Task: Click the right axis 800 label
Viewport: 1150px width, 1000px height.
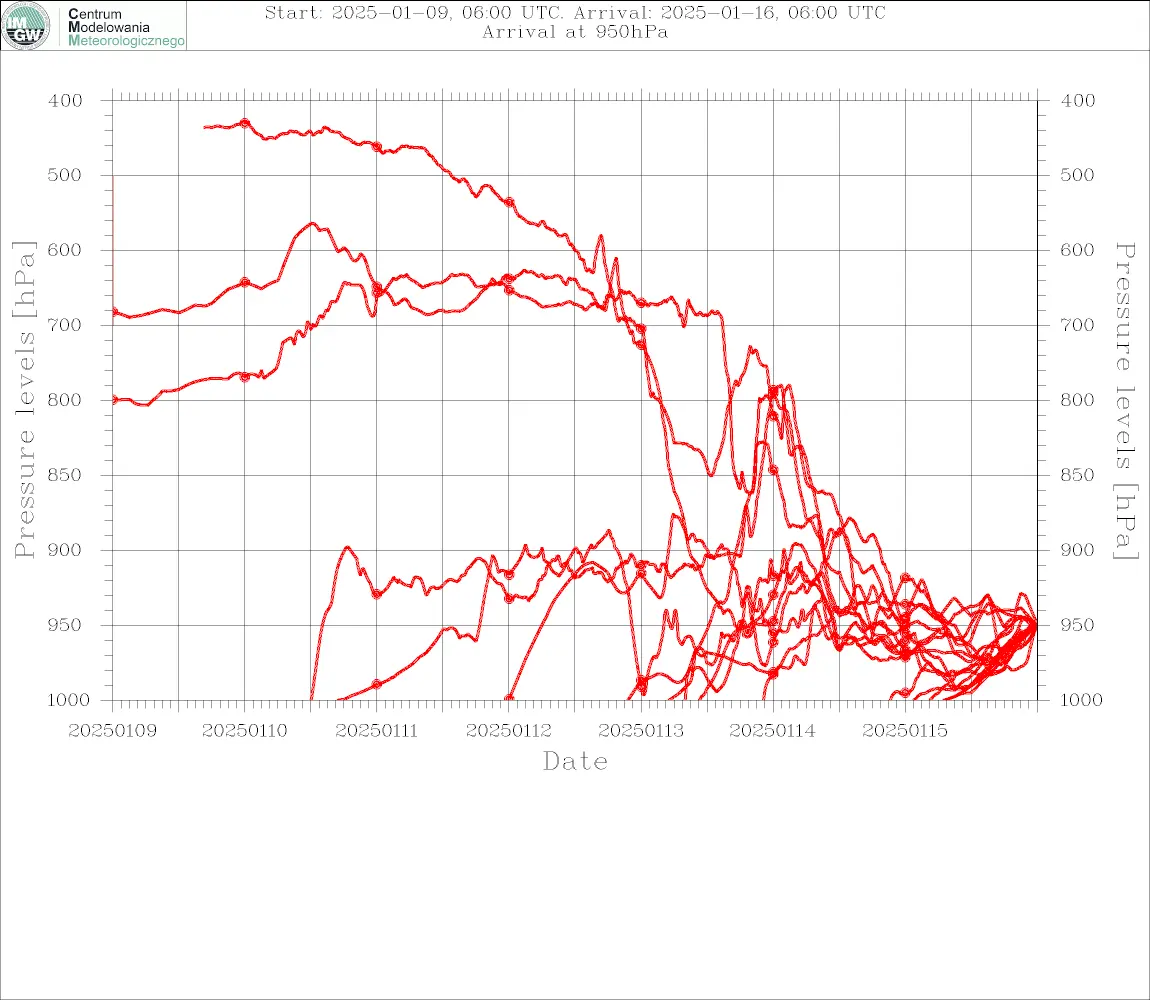Action: point(1077,401)
